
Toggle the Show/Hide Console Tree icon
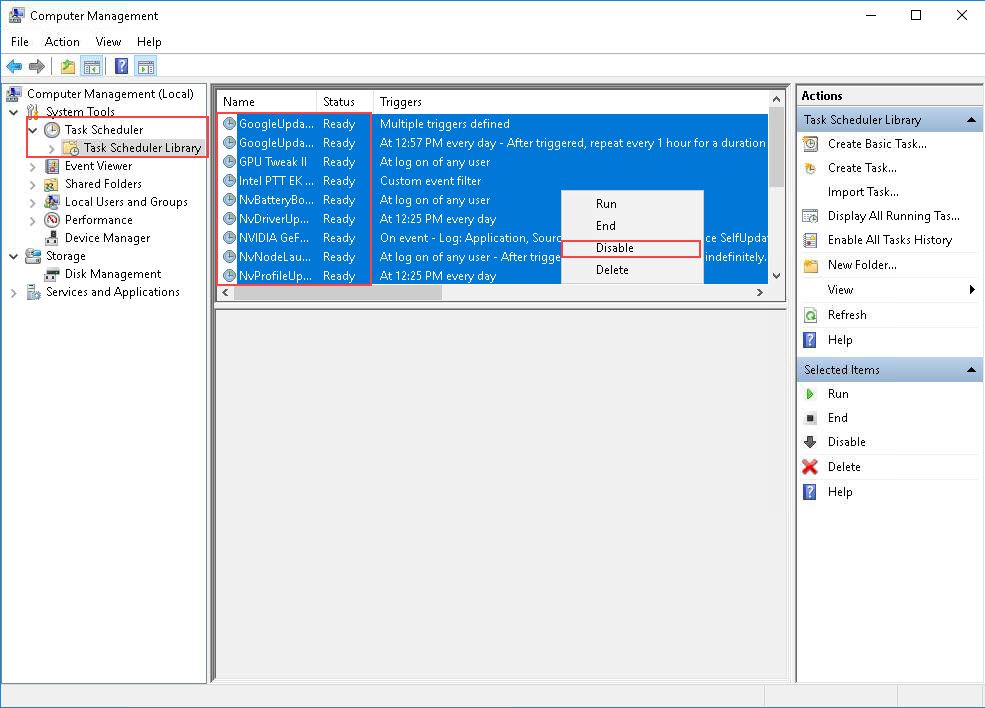point(92,66)
